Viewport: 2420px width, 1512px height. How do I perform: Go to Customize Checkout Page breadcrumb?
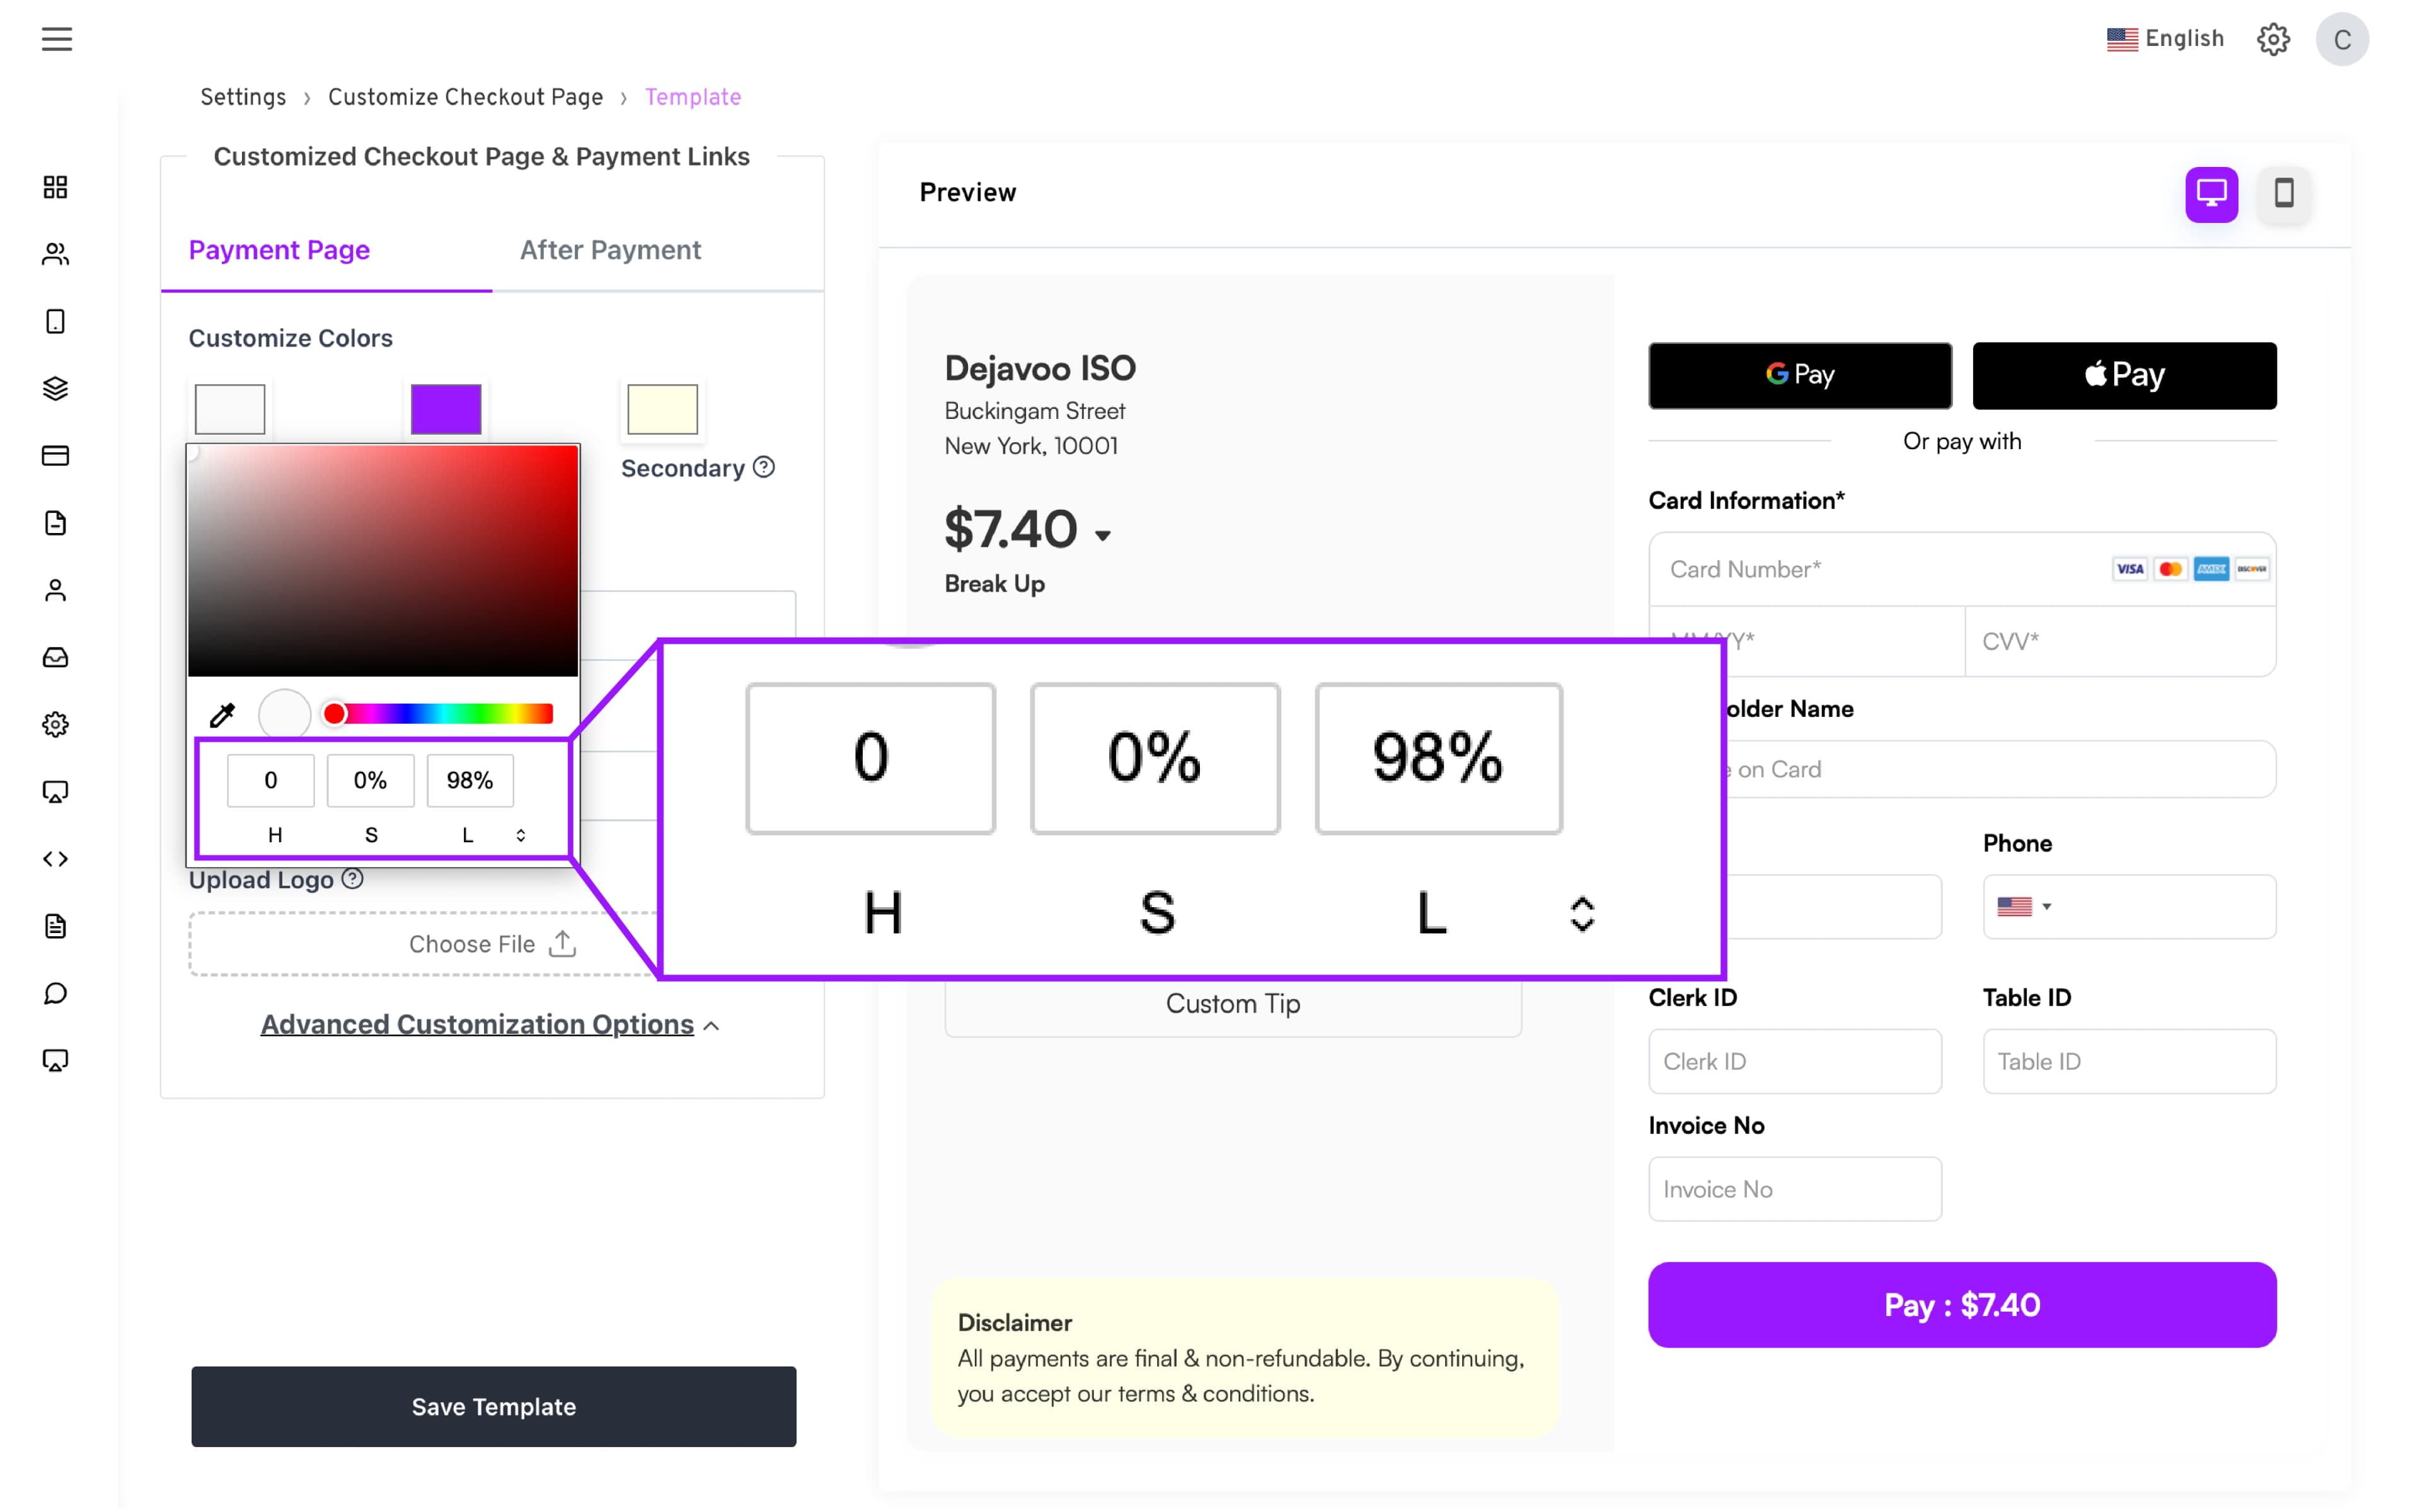pos(465,97)
